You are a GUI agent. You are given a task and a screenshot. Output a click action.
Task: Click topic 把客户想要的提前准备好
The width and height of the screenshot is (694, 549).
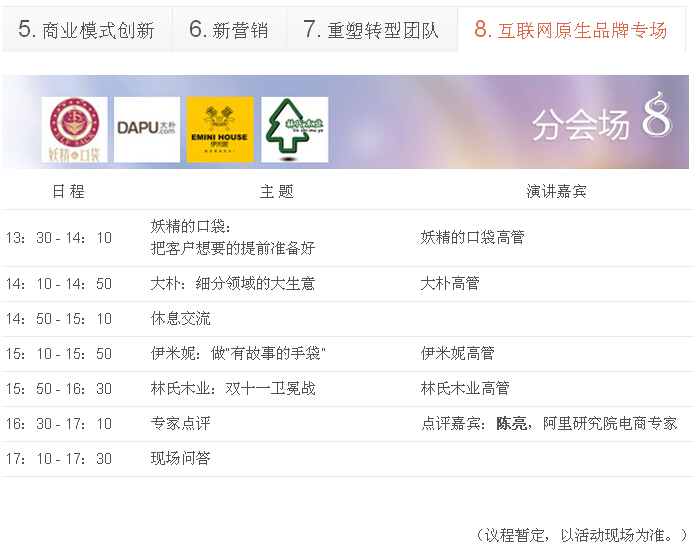coord(233,248)
